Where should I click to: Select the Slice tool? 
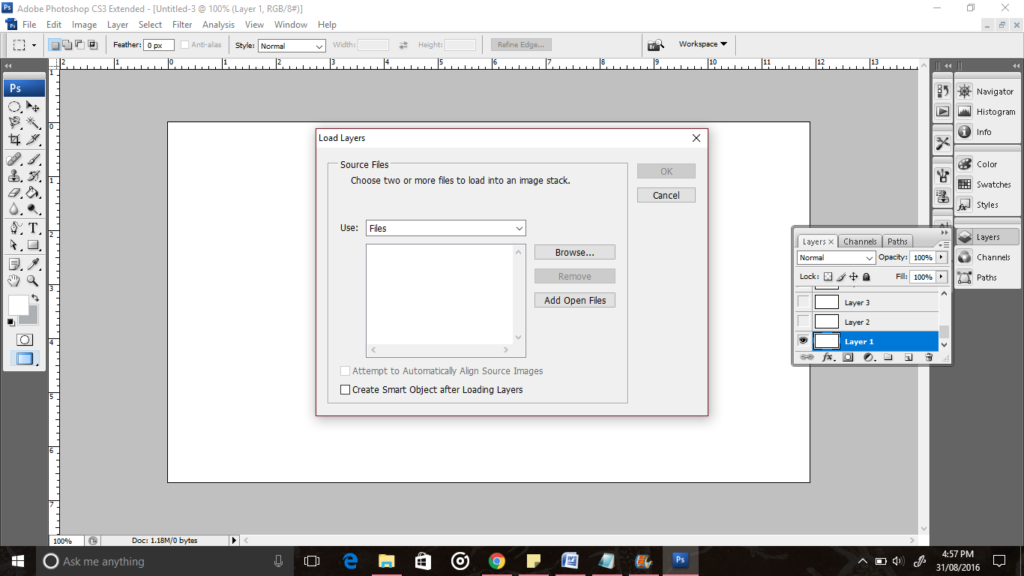point(33,139)
